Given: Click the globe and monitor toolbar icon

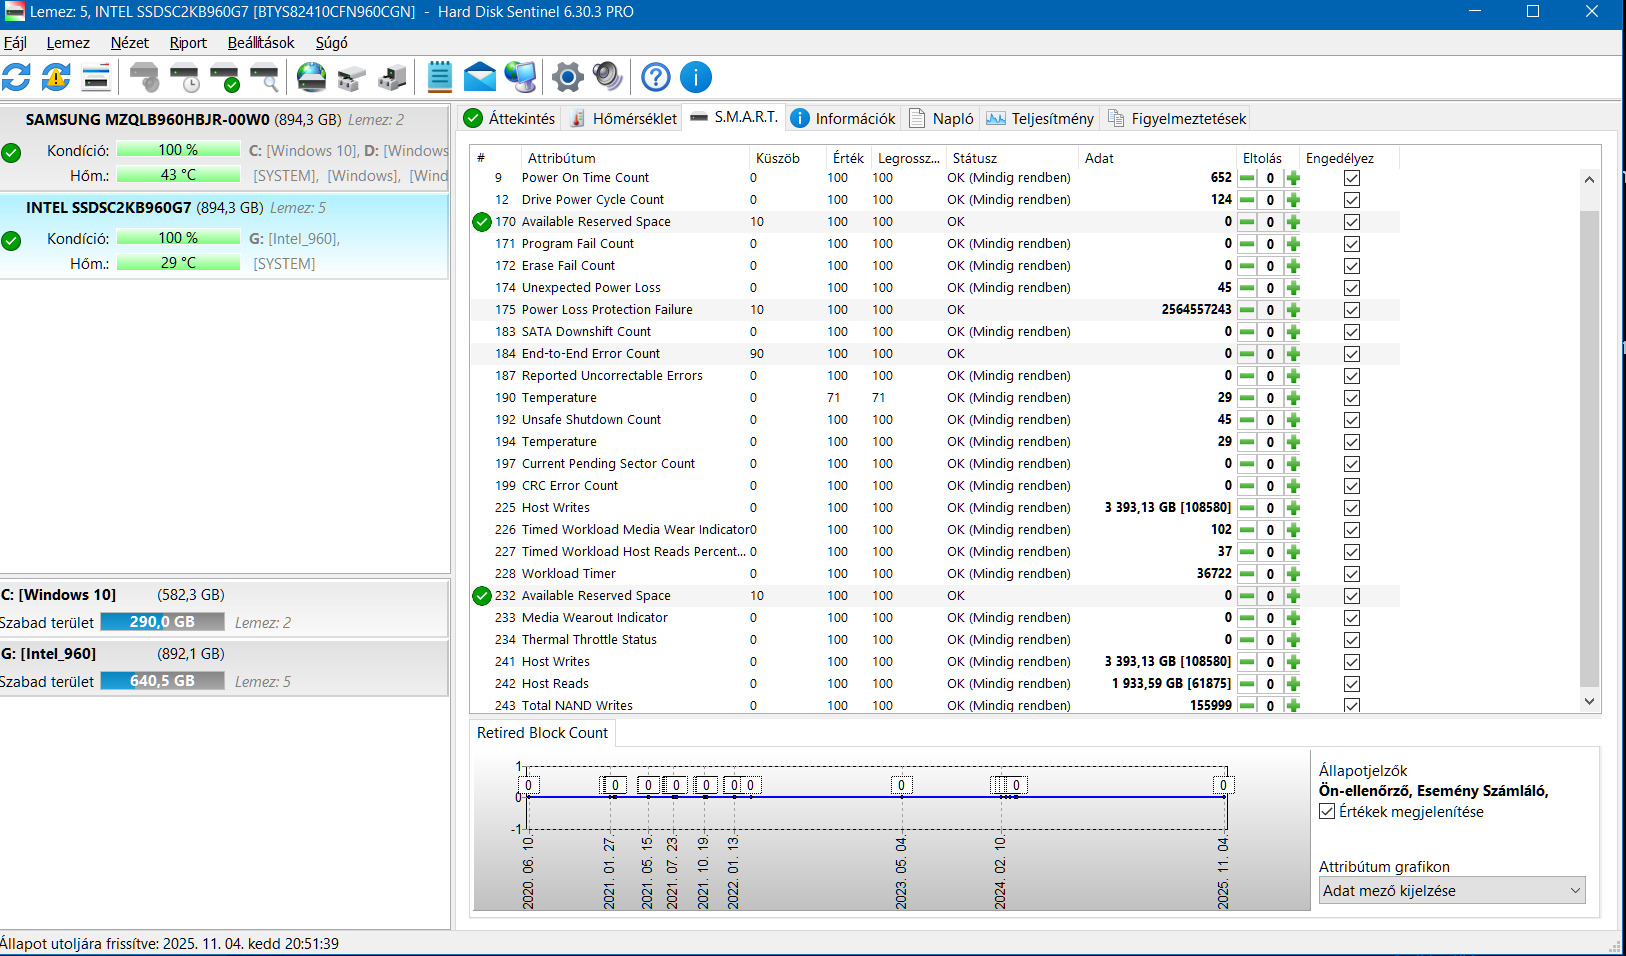Looking at the screenshot, I should tap(520, 77).
